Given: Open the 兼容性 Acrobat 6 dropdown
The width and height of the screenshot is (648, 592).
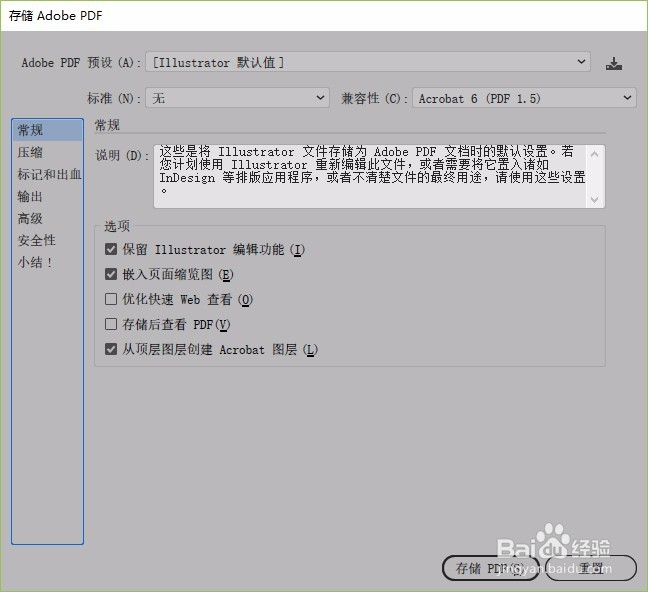Looking at the screenshot, I should (x=524, y=98).
